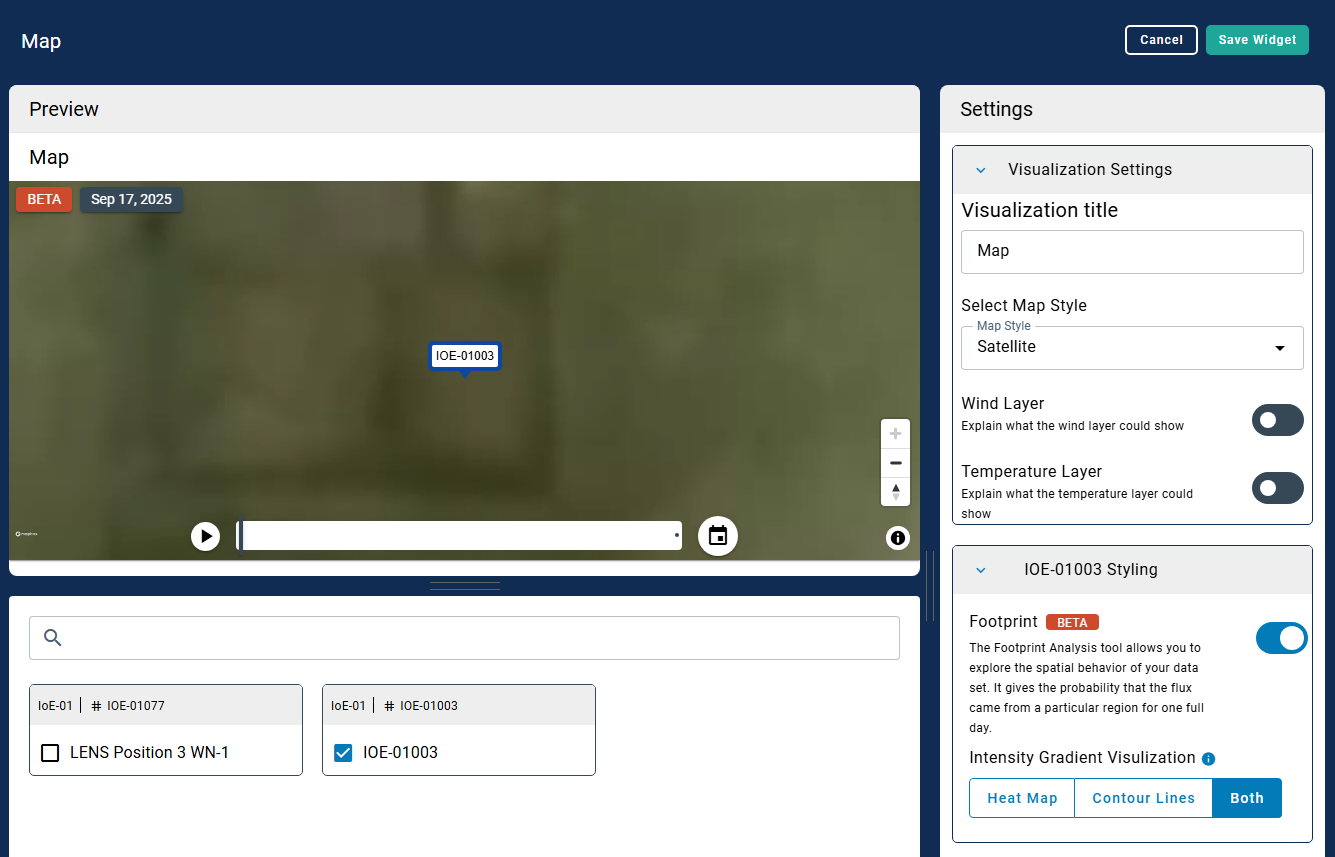This screenshot has width=1335, height=857.
Task: Check the LENS Position 3 WN-1 checkbox
Action: point(50,753)
